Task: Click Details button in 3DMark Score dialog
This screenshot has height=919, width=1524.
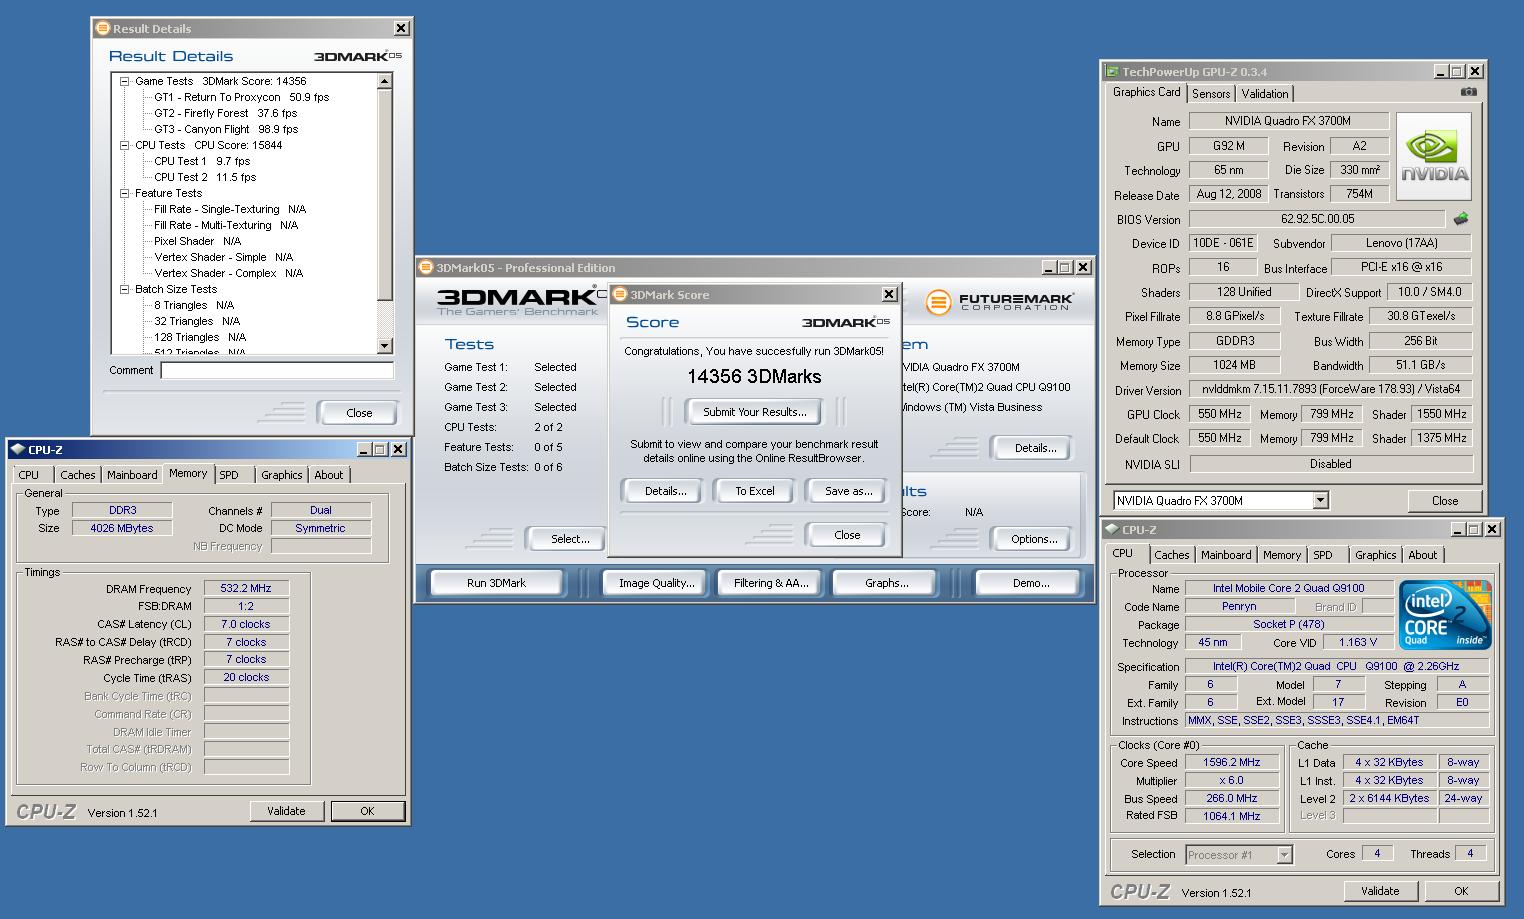Action: click(665, 491)
